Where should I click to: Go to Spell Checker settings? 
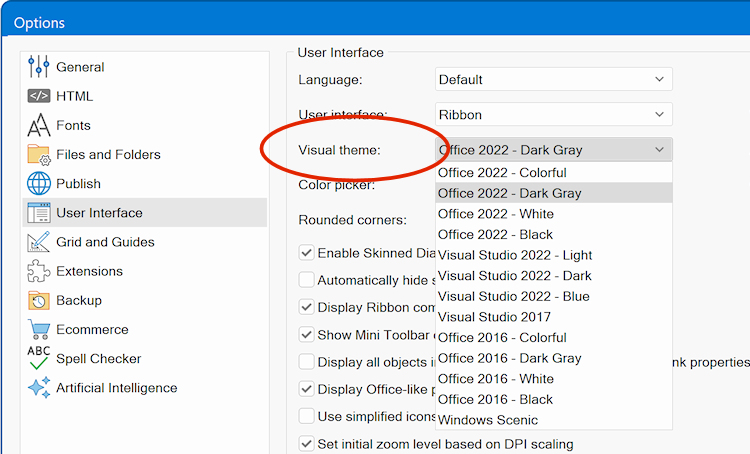[98, 358]
